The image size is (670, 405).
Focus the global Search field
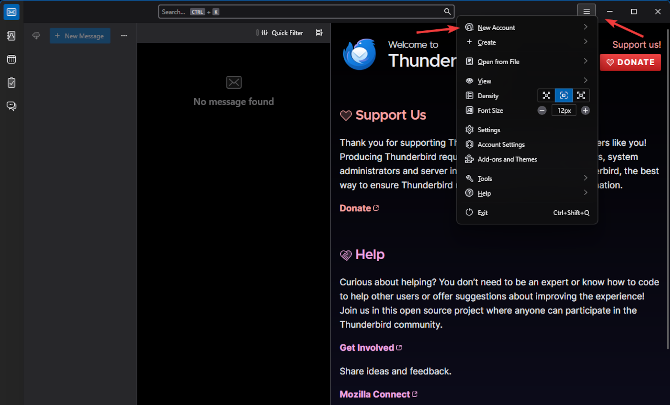click(306, 12)
